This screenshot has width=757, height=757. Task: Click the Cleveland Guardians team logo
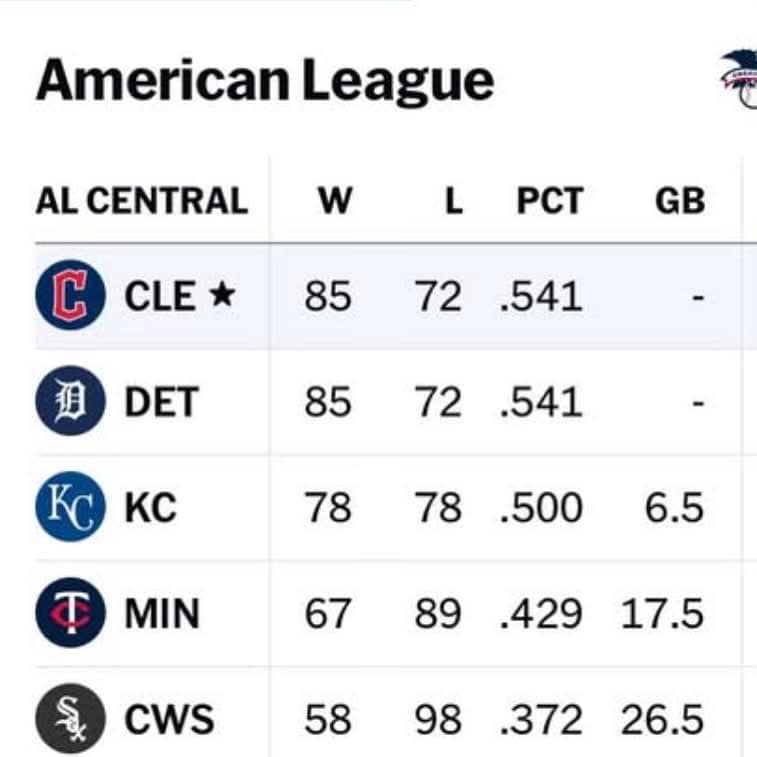[x=70, y=295]
